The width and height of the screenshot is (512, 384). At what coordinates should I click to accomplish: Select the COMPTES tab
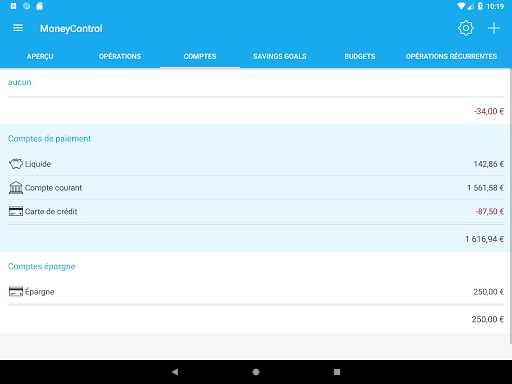[x=200, y=56]
